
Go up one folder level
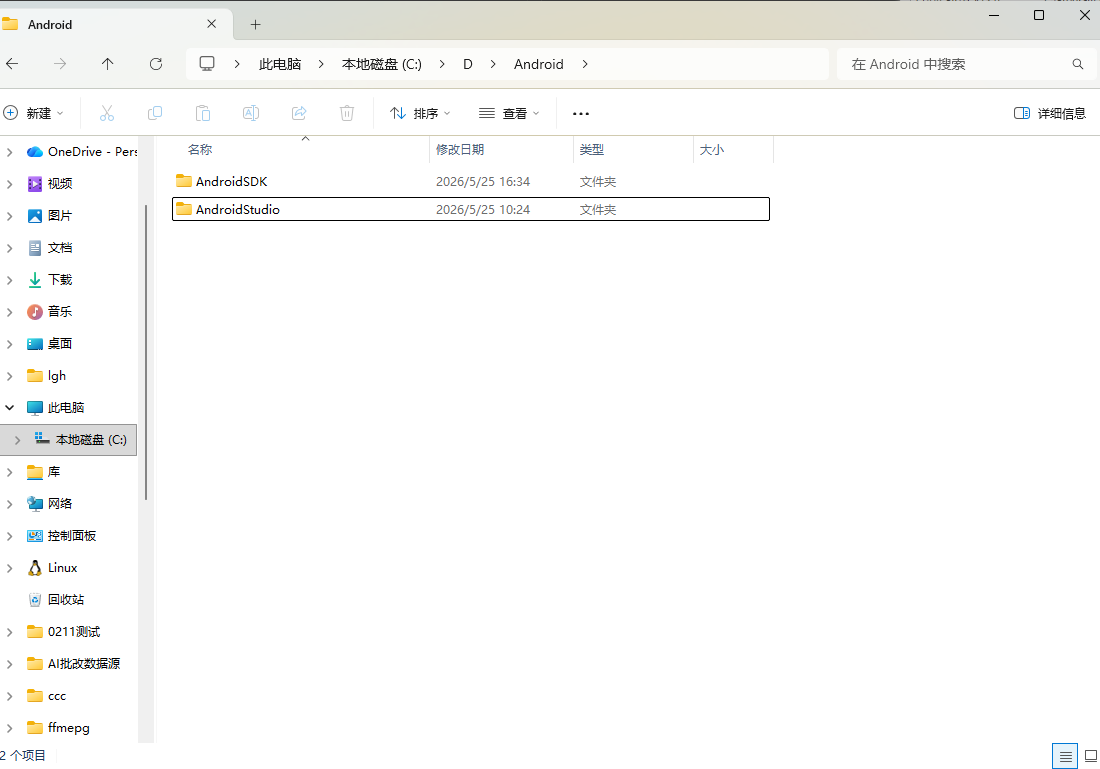click(107, 64)
